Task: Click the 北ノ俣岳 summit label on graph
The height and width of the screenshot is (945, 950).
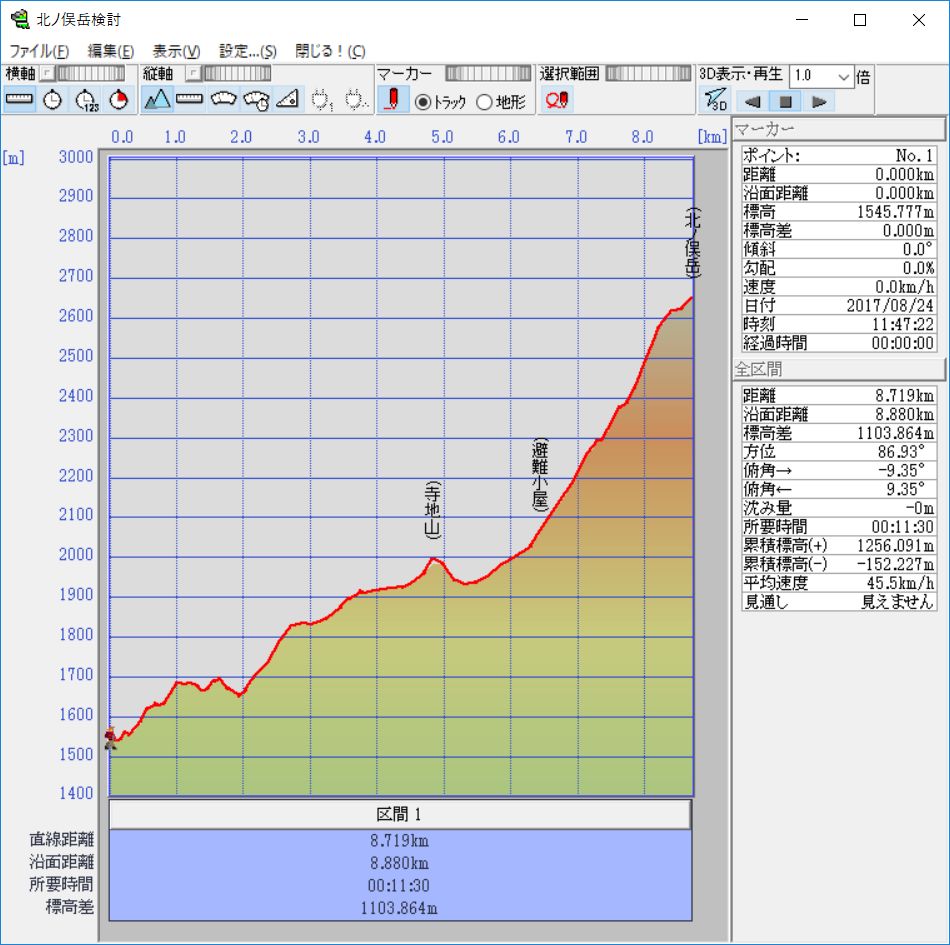Action: point(693,242)
